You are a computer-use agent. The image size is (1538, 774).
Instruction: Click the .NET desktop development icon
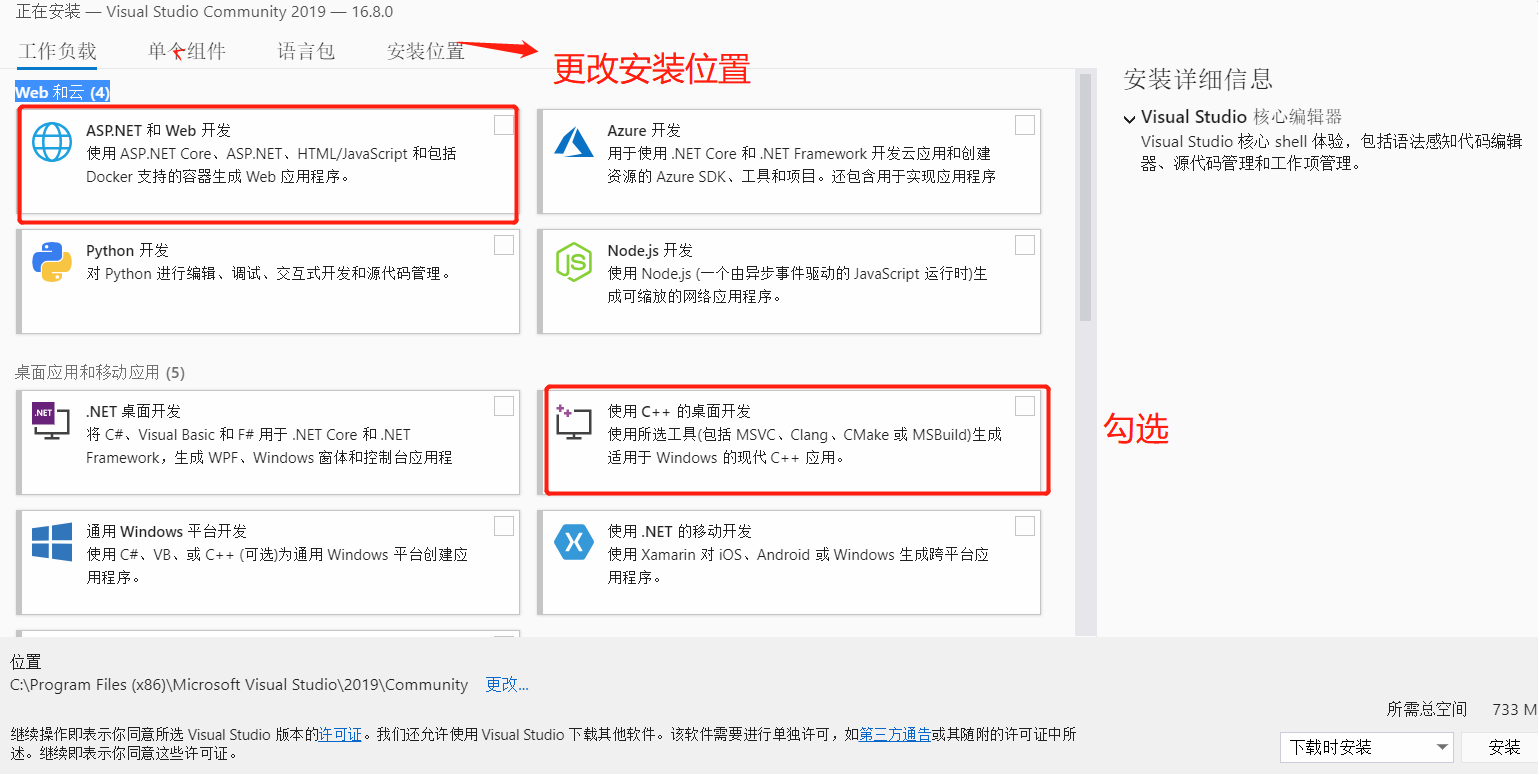tap(51, 421)
